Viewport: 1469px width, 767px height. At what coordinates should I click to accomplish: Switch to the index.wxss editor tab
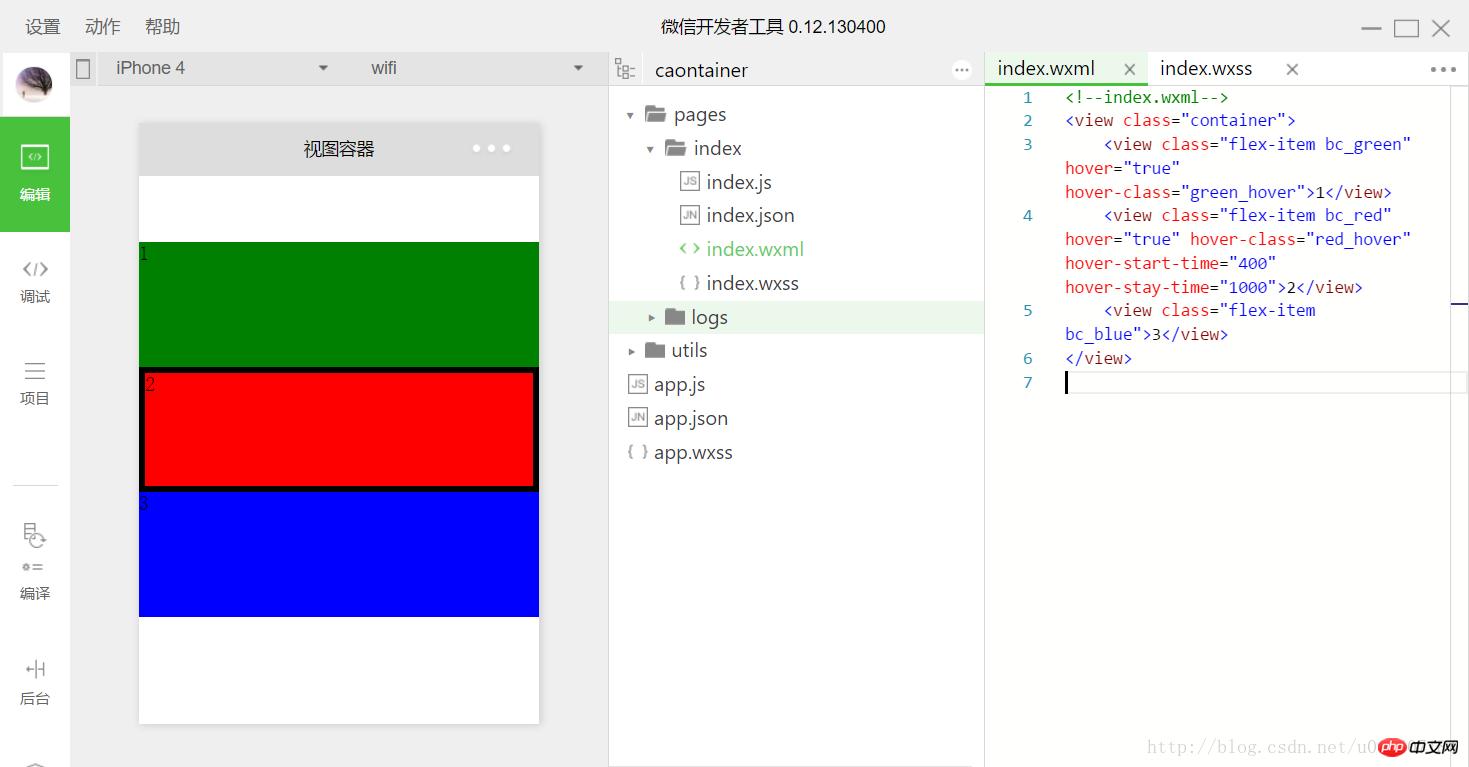click(1206, 69)
